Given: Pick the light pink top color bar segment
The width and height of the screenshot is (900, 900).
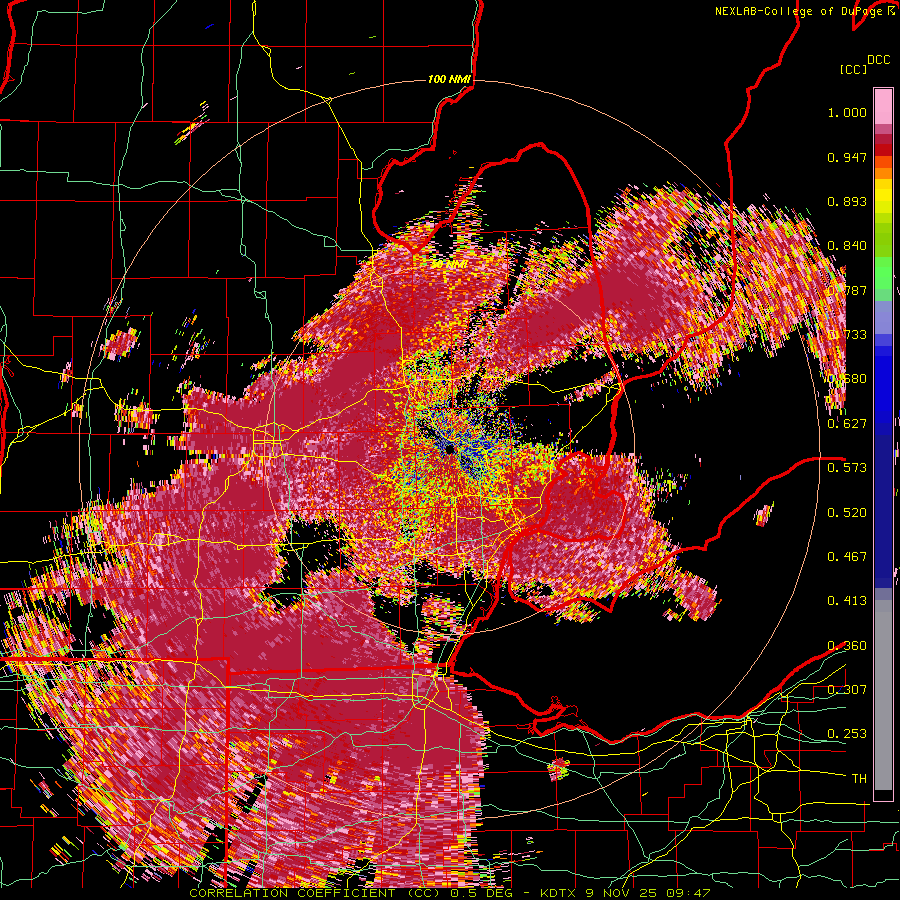Looking at the screenshot, I should click(883, 106).
